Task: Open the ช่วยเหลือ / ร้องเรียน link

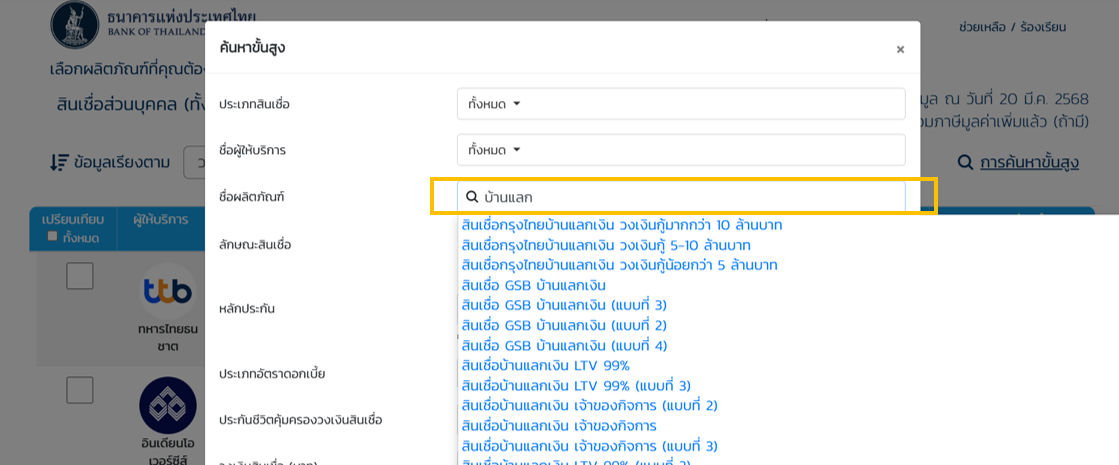Action: coord(1012,28)
